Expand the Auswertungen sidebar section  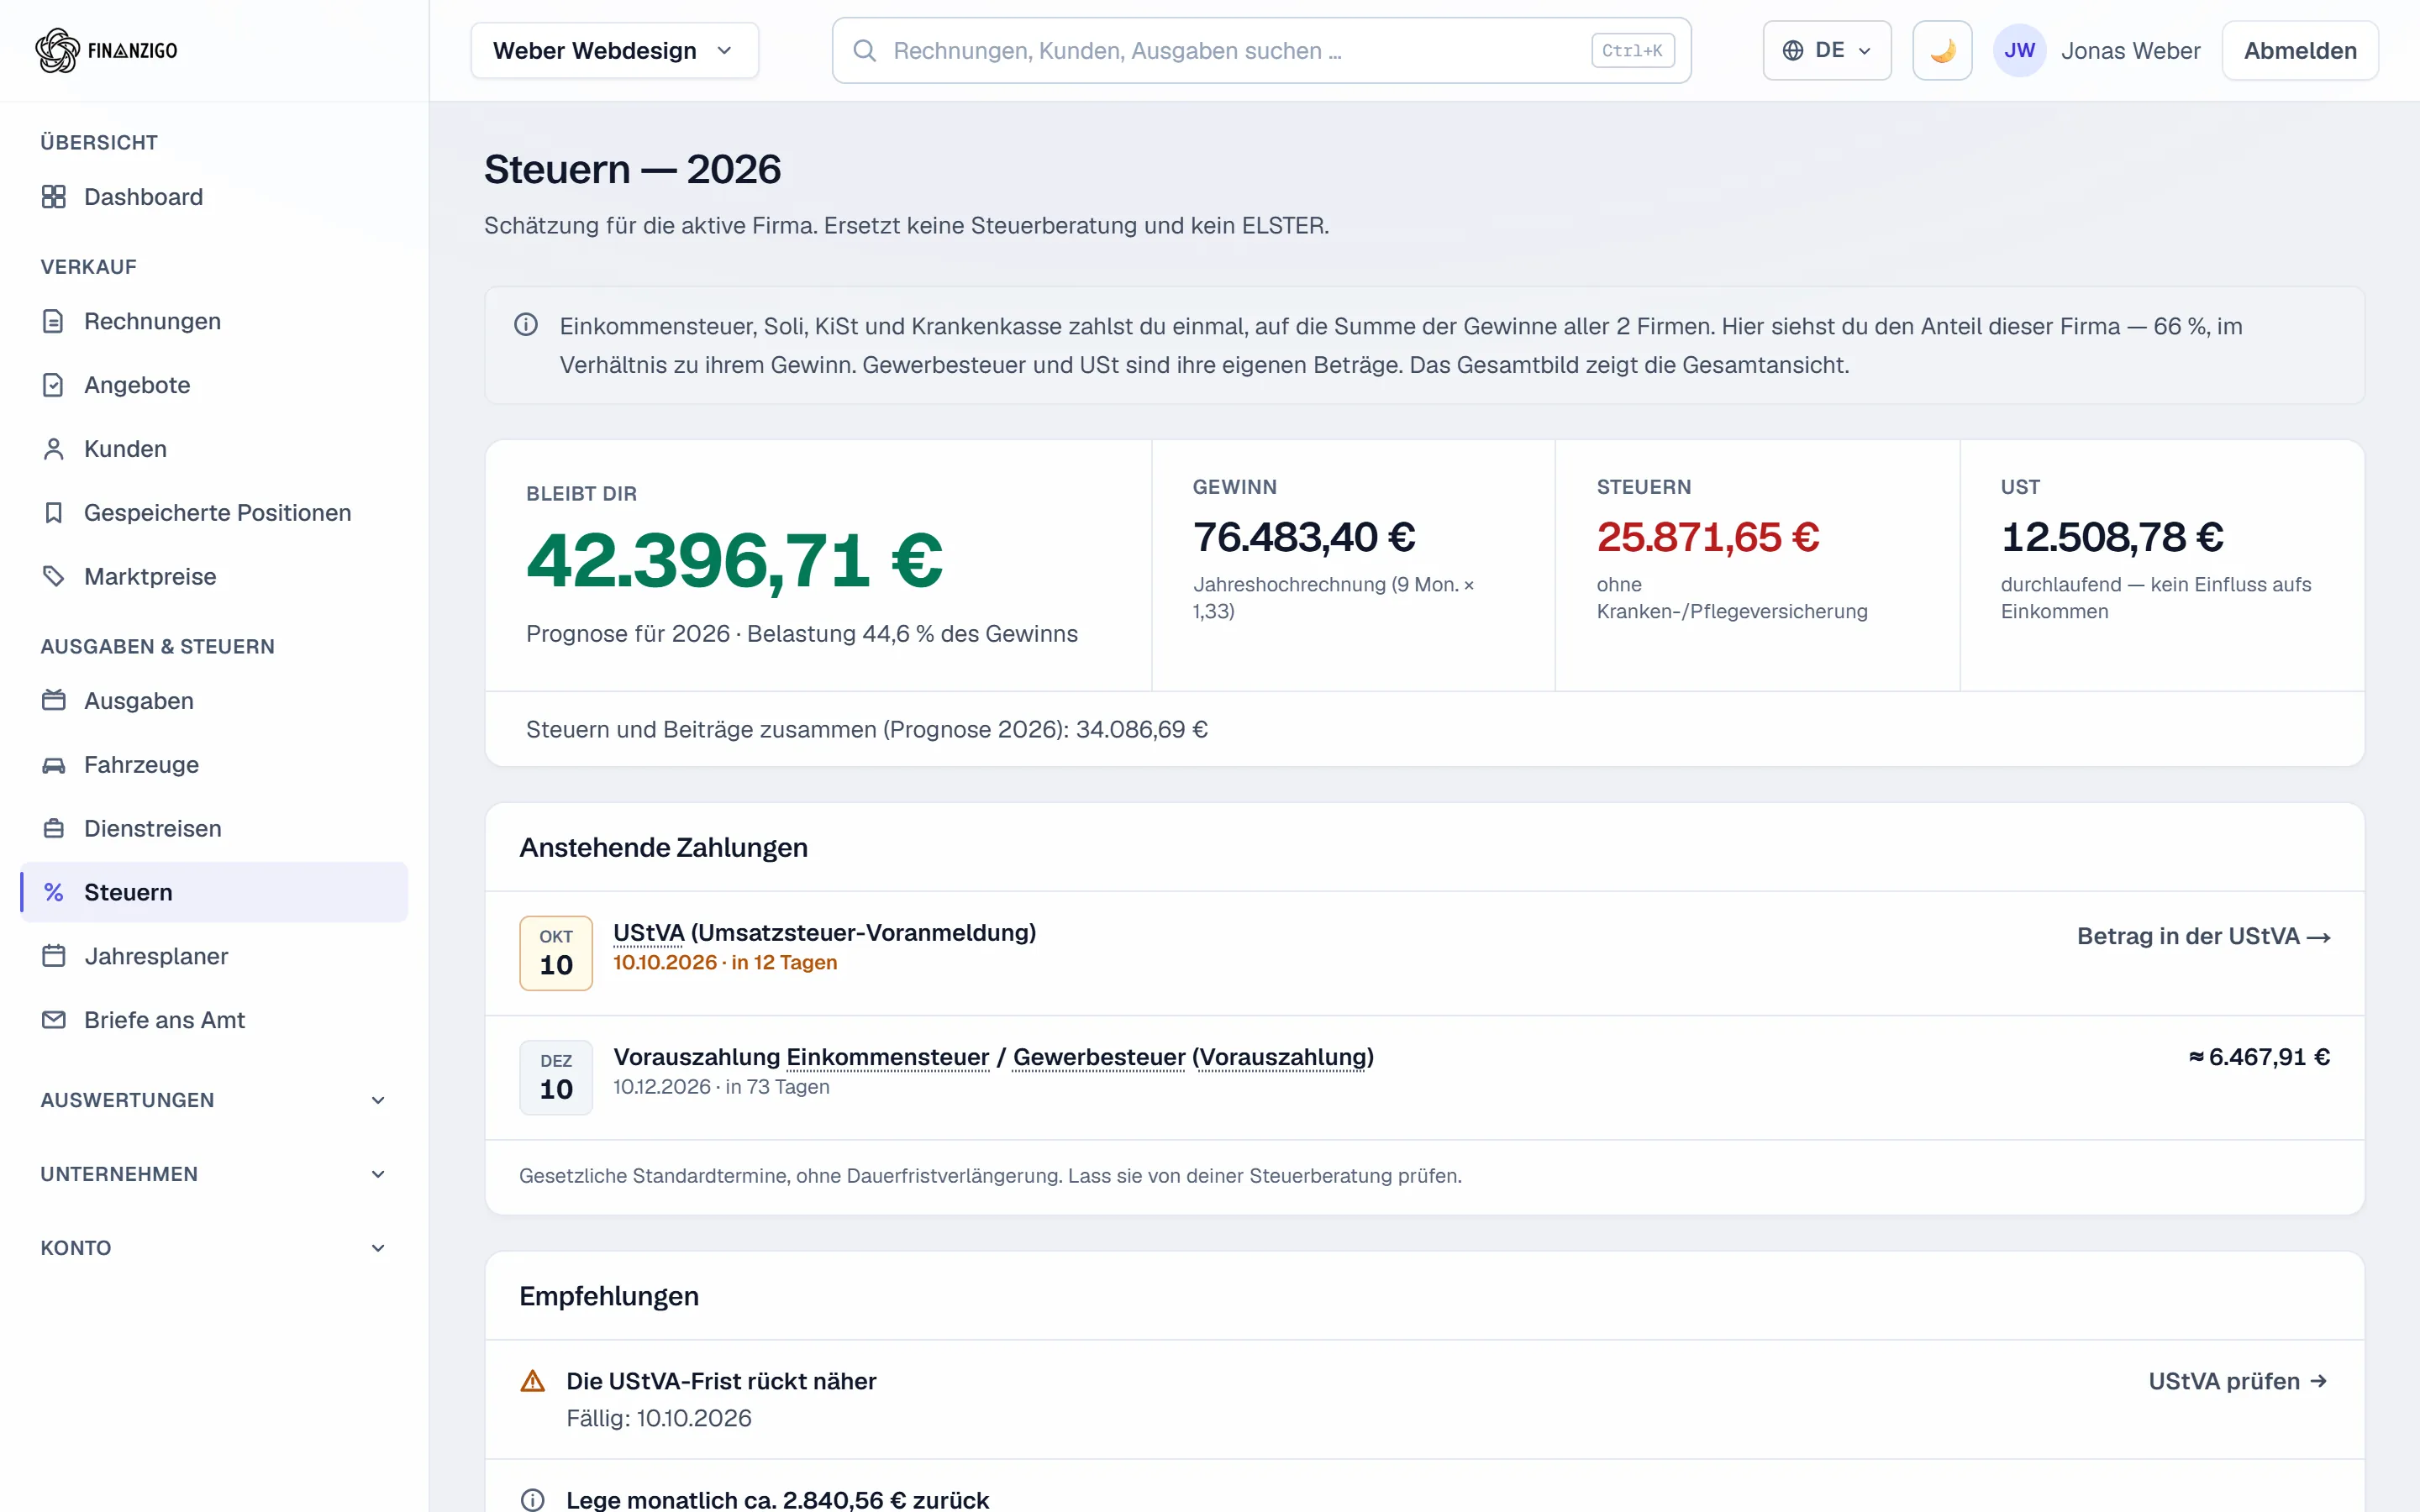214,1100
